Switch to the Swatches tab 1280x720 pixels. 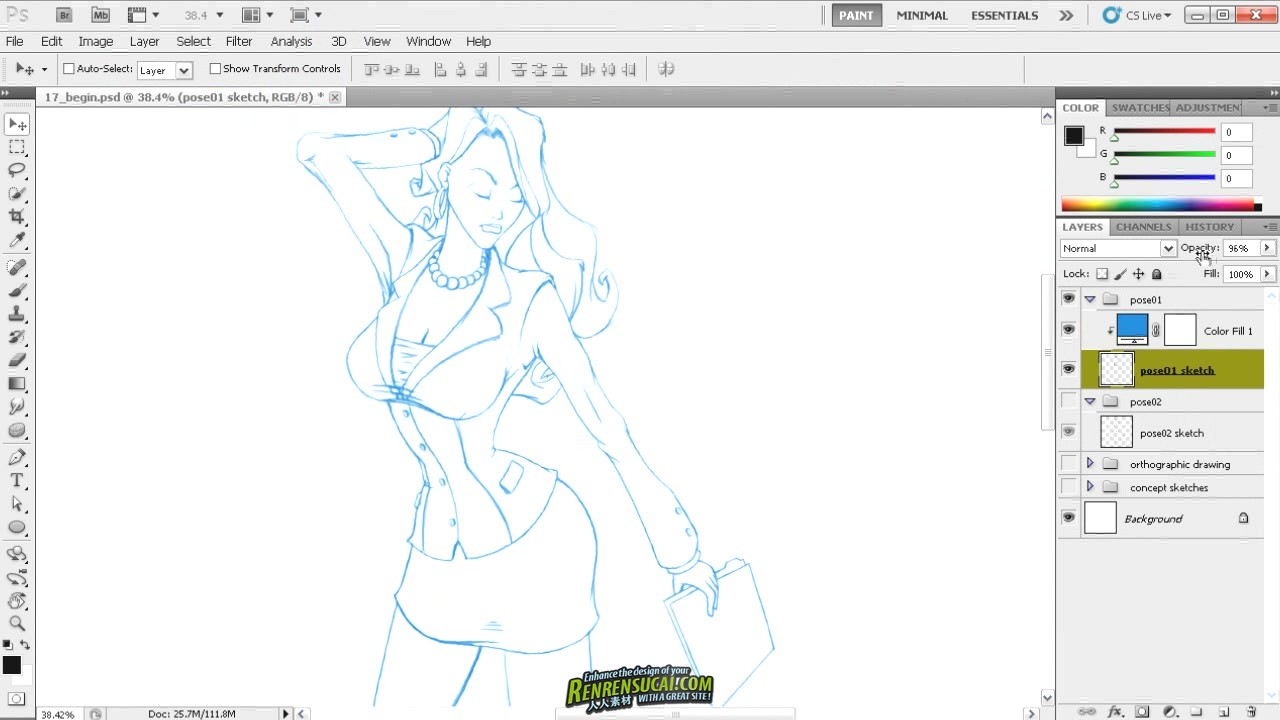[1140, 107]
